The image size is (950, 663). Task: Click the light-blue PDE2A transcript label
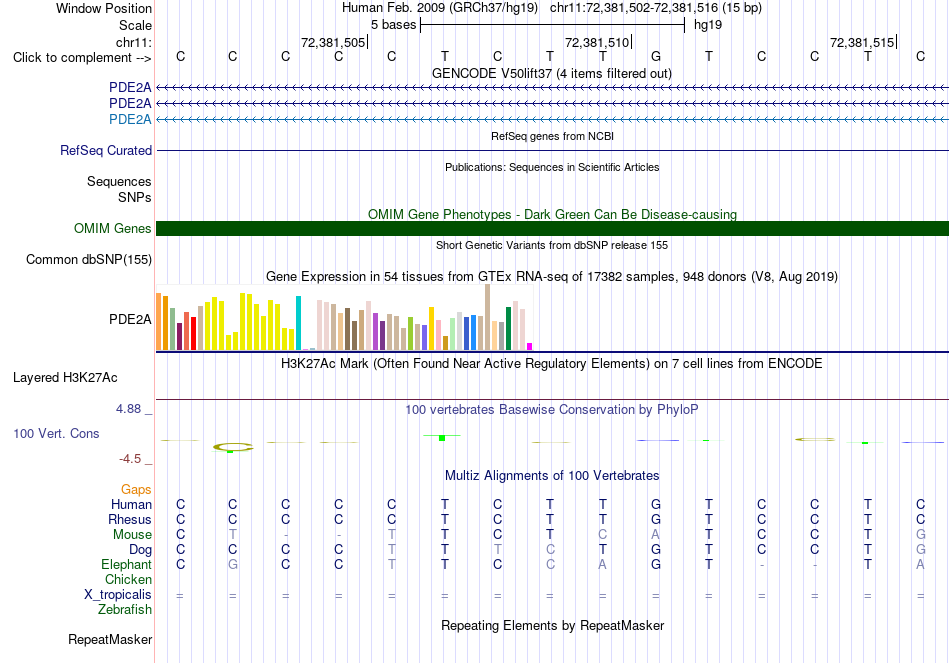pyautogui.click(x=130, y=119)
